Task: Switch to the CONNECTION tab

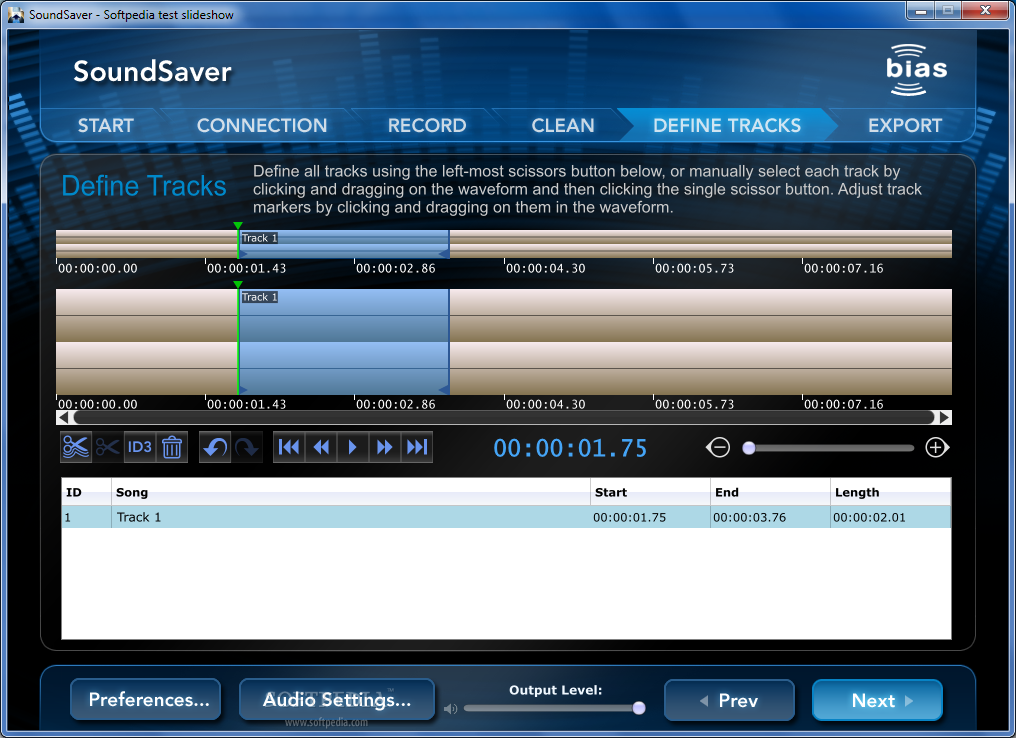Action: (262, 125)
